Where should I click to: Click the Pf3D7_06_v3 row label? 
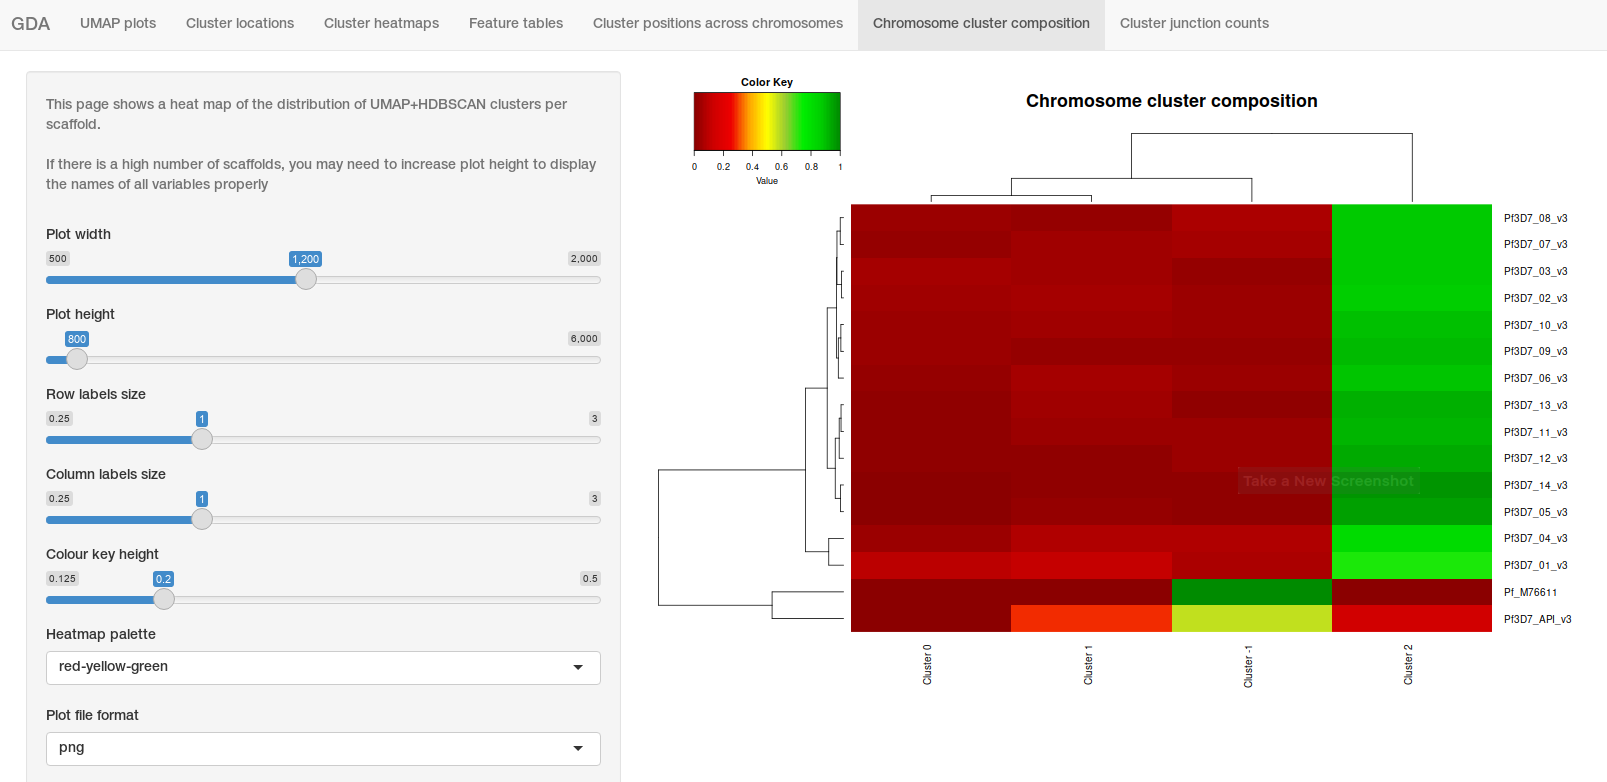click(1535, 378)
